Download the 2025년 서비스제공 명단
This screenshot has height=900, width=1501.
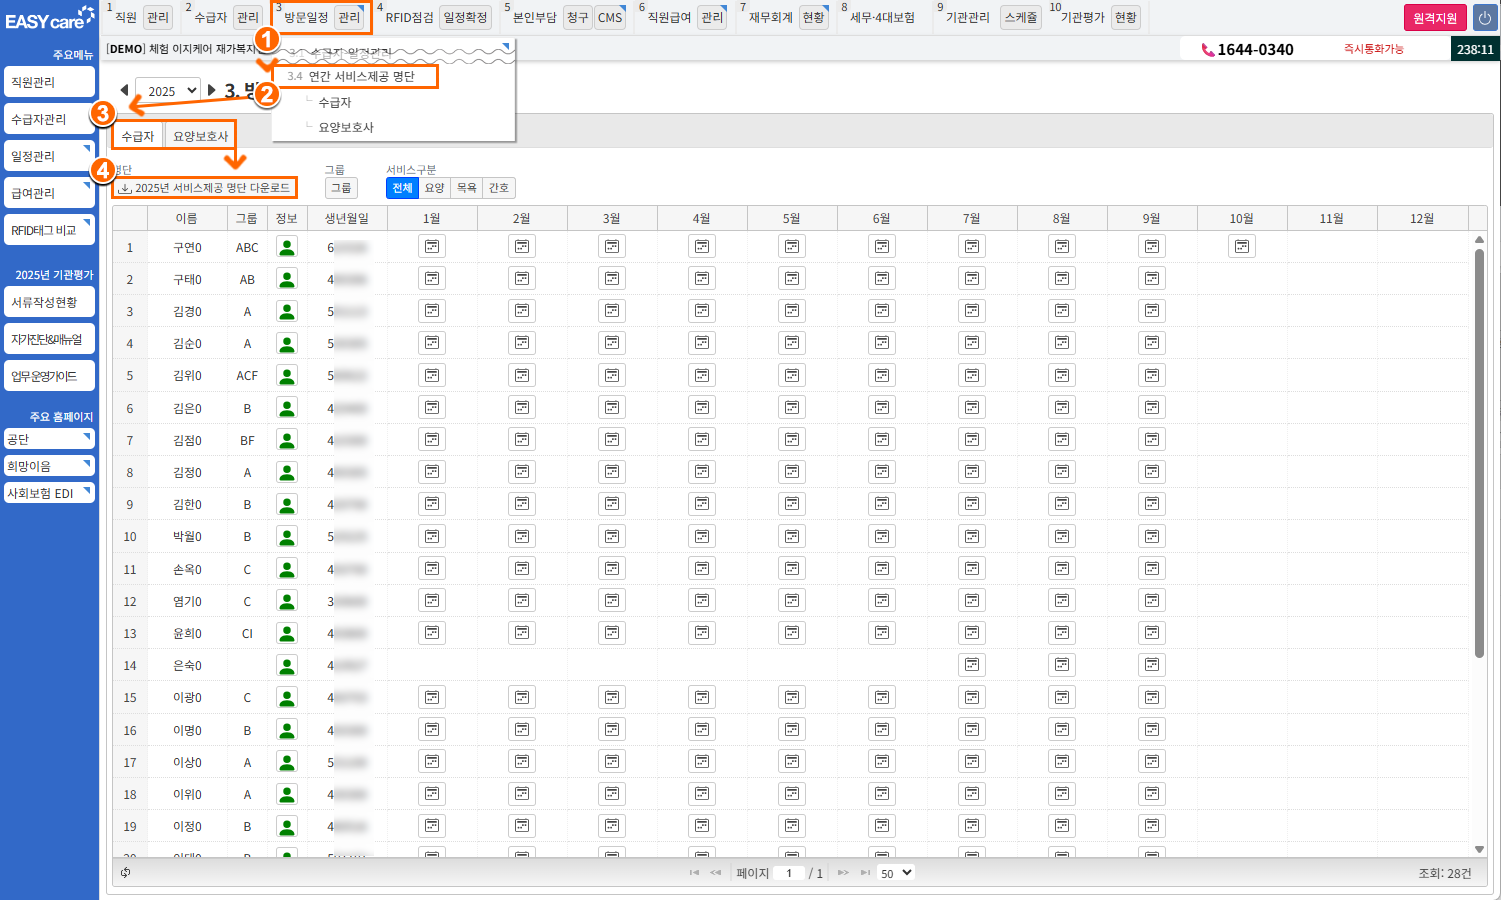[x=204, y=188]
